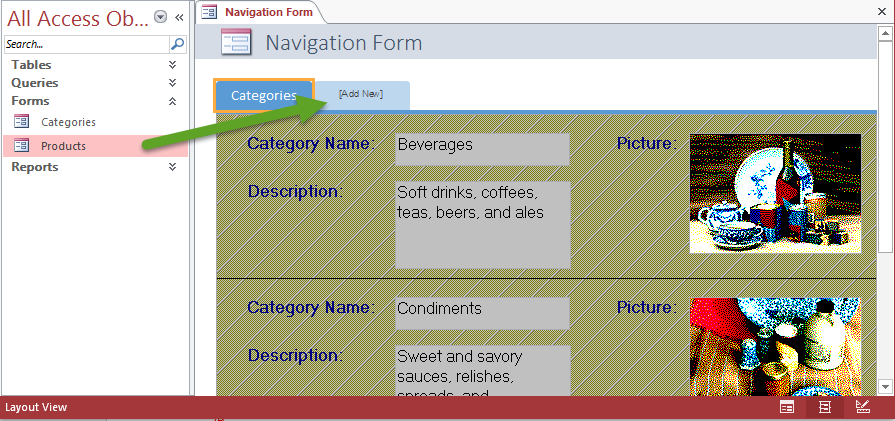Click the Navigation Form header logo icon
Image resolution: width=895 pixels, height=421 pixels.
click(236, 42)
